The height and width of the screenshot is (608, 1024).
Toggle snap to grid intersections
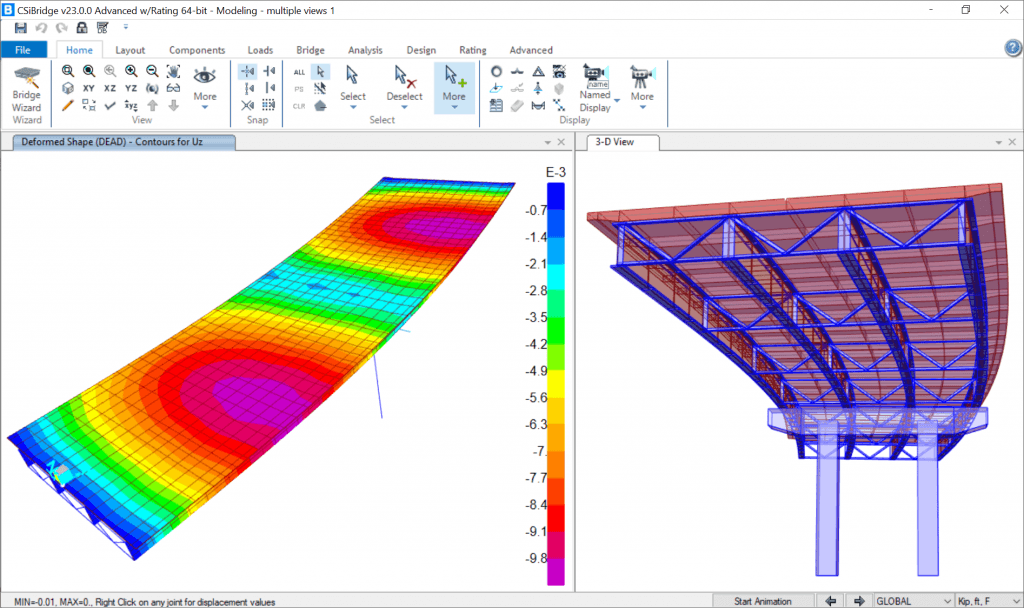(x=268, y=105)
